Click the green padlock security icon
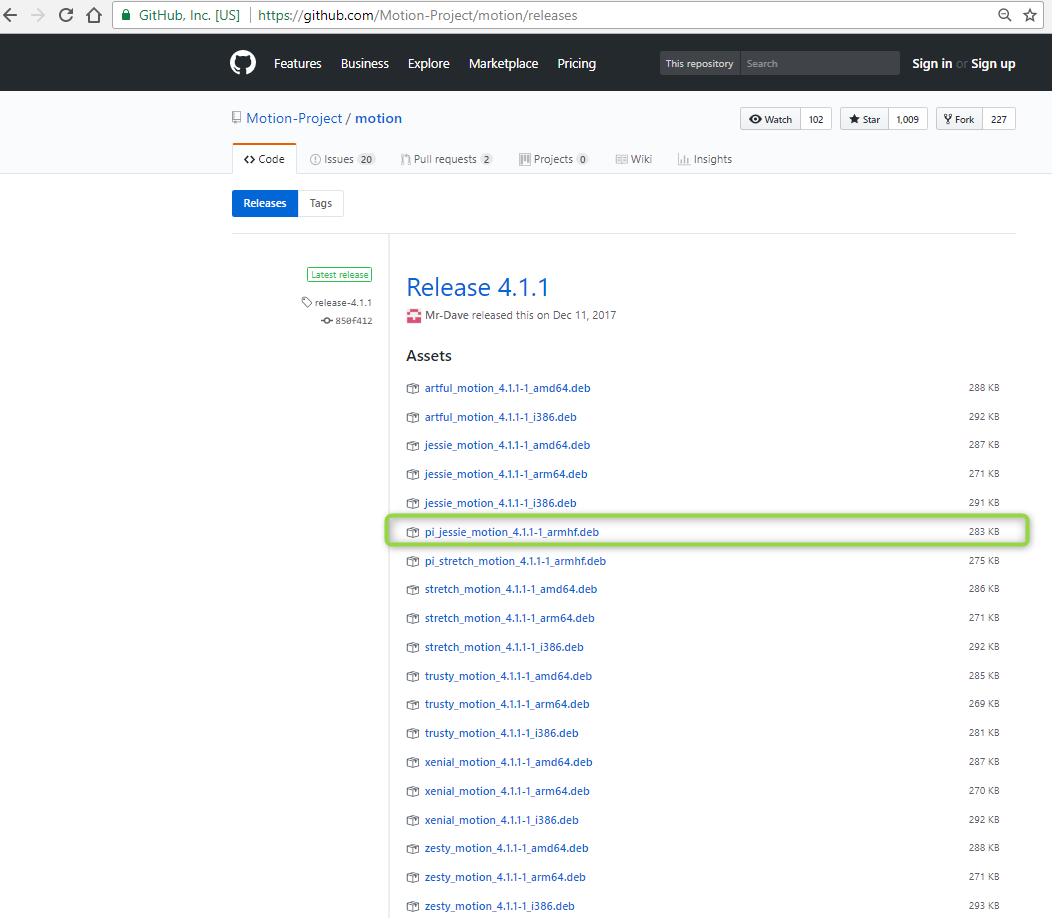 [x=125, y=15]
